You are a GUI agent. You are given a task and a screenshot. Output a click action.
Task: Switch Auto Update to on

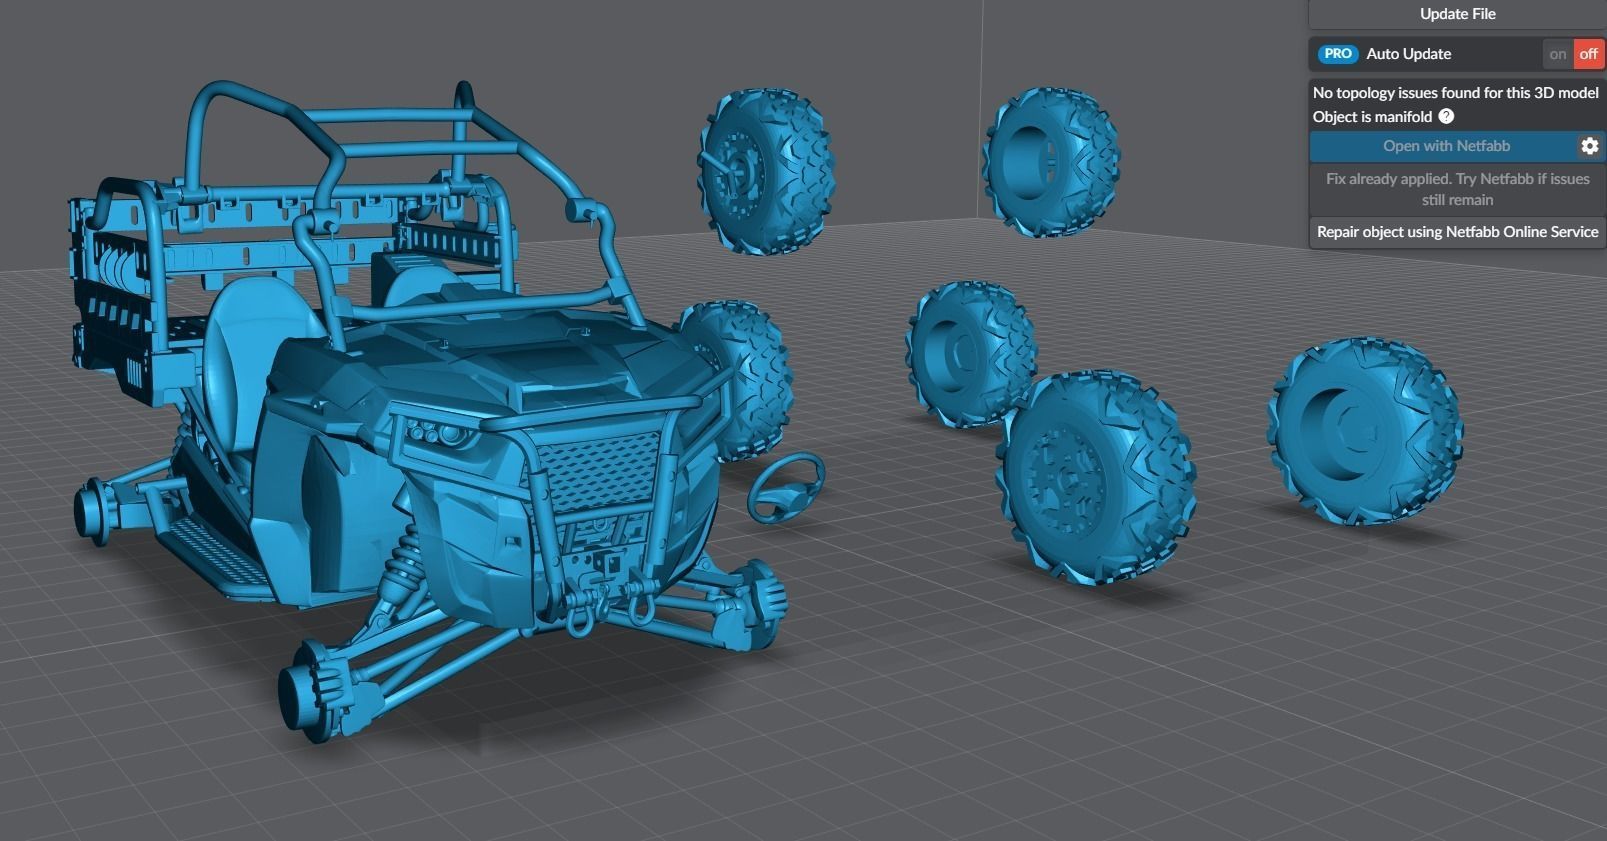point(1557,54)
